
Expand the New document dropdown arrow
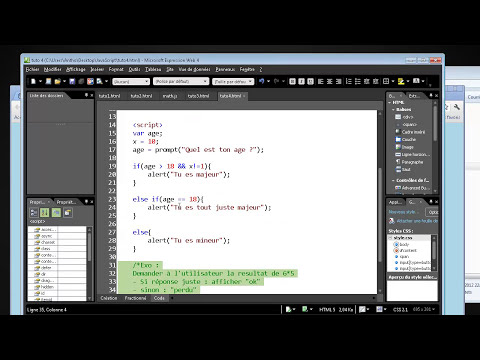41,81
